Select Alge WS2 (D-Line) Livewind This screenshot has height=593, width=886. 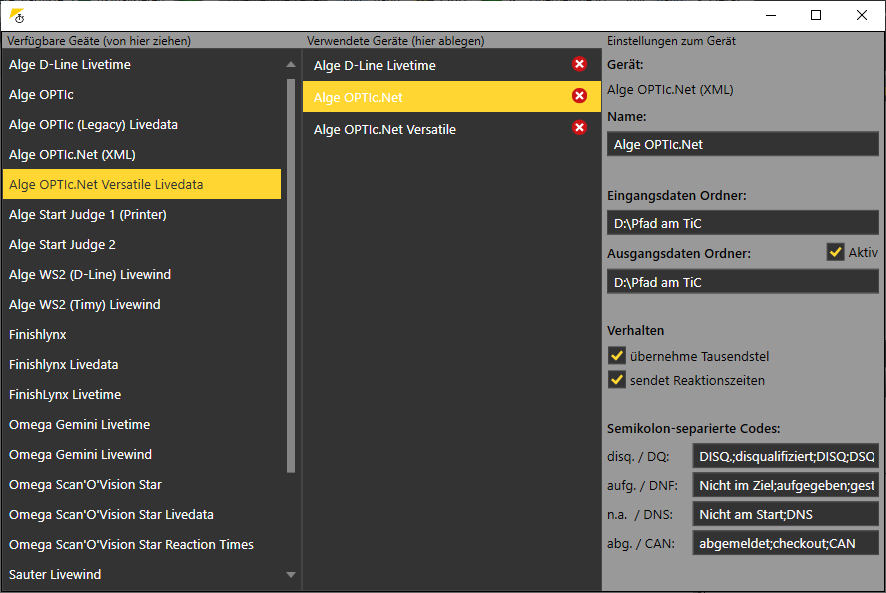(x=142, y=274)
